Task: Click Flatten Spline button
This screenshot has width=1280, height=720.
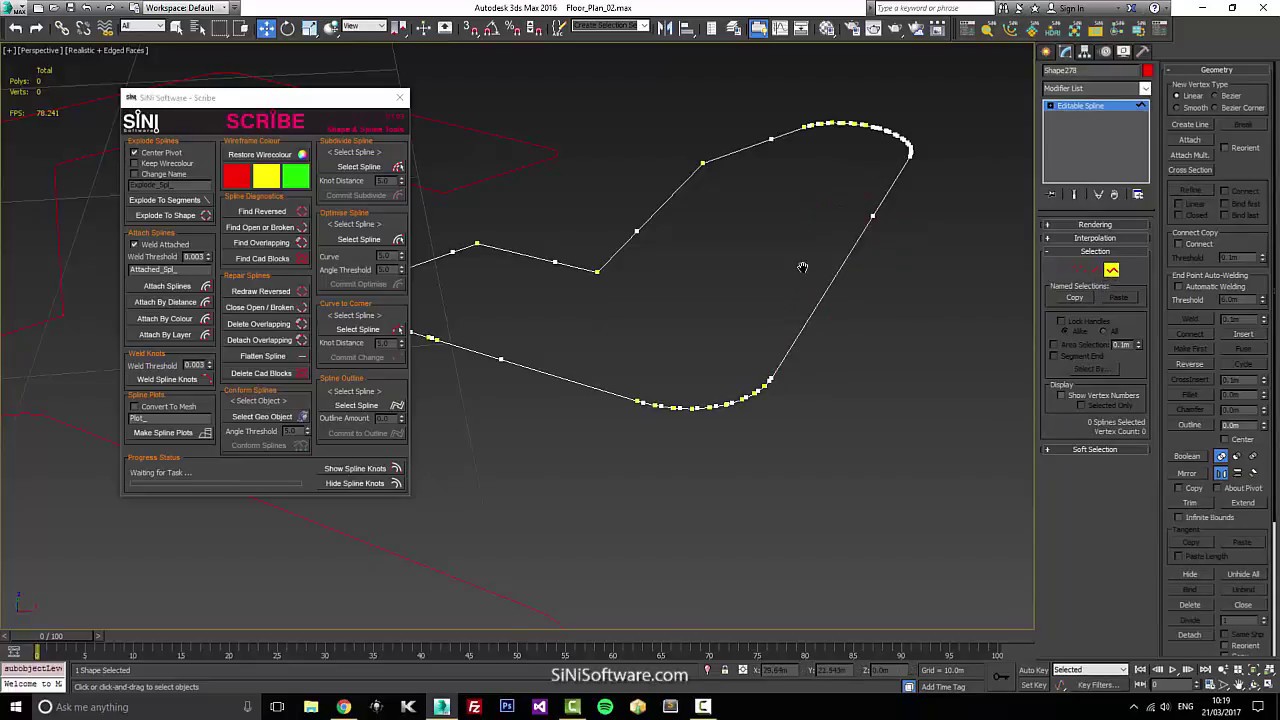Action: click(263, 356)
